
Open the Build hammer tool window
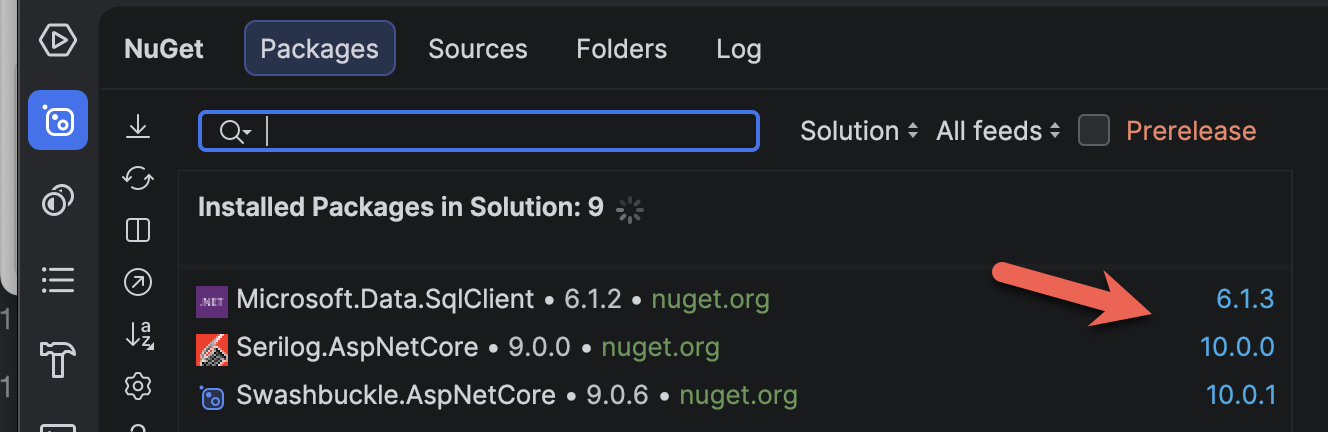pos(57,358)
